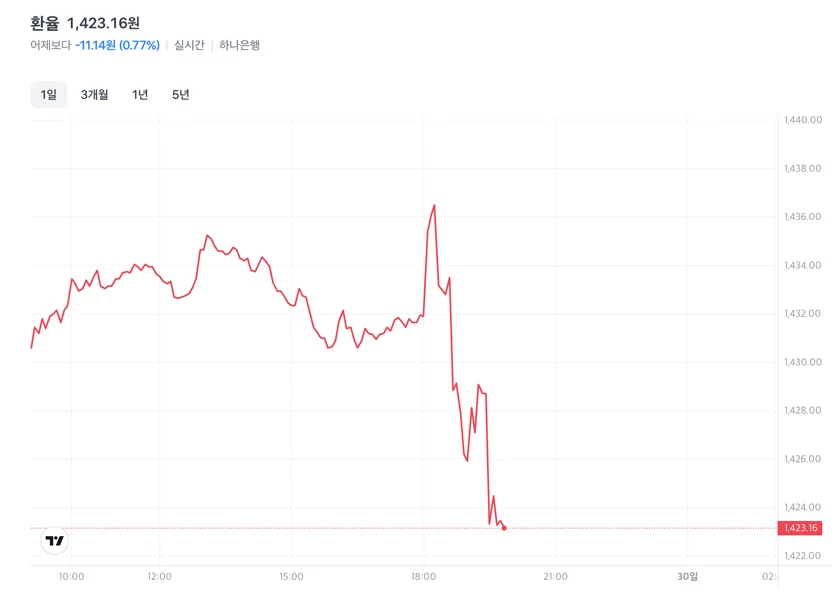Switch to the 5년 period tab

pyautogui.click(x=181, y=95)
